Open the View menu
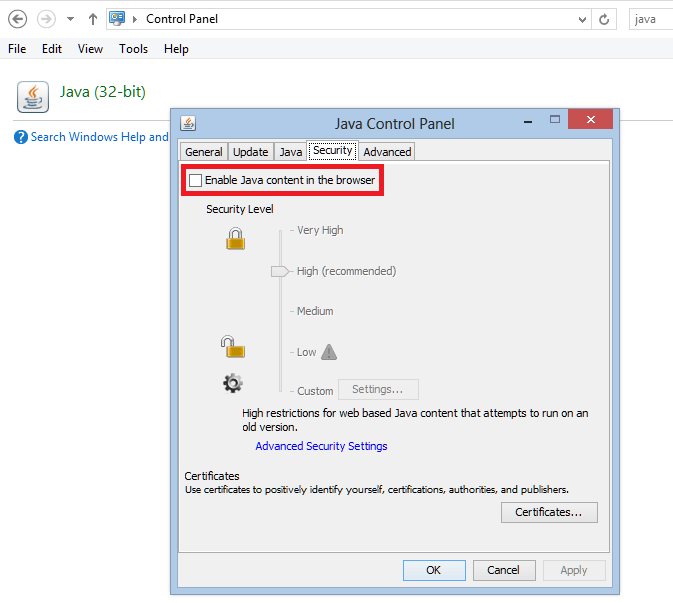The width and height of the screenshot is (673, 603). pyautogui.click(x=90, y=49)
